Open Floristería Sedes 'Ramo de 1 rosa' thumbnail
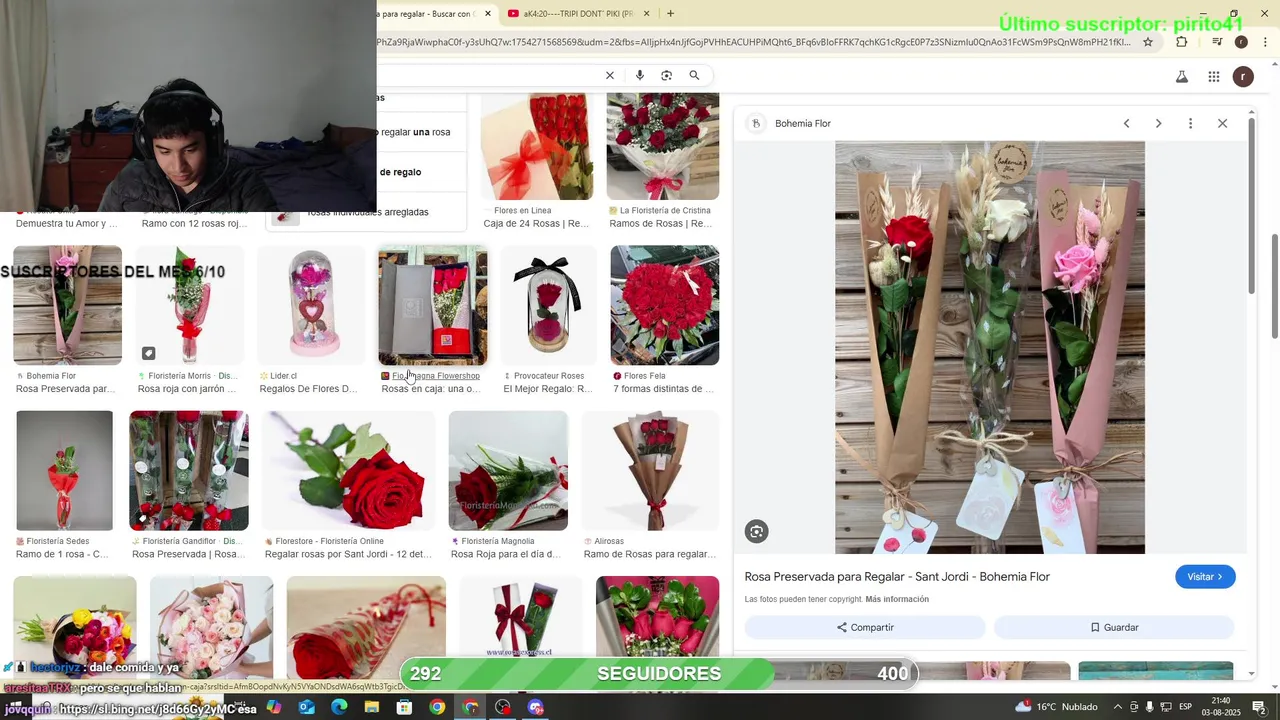Viewport: 1280px width, 720px height. tap(65, 470)
